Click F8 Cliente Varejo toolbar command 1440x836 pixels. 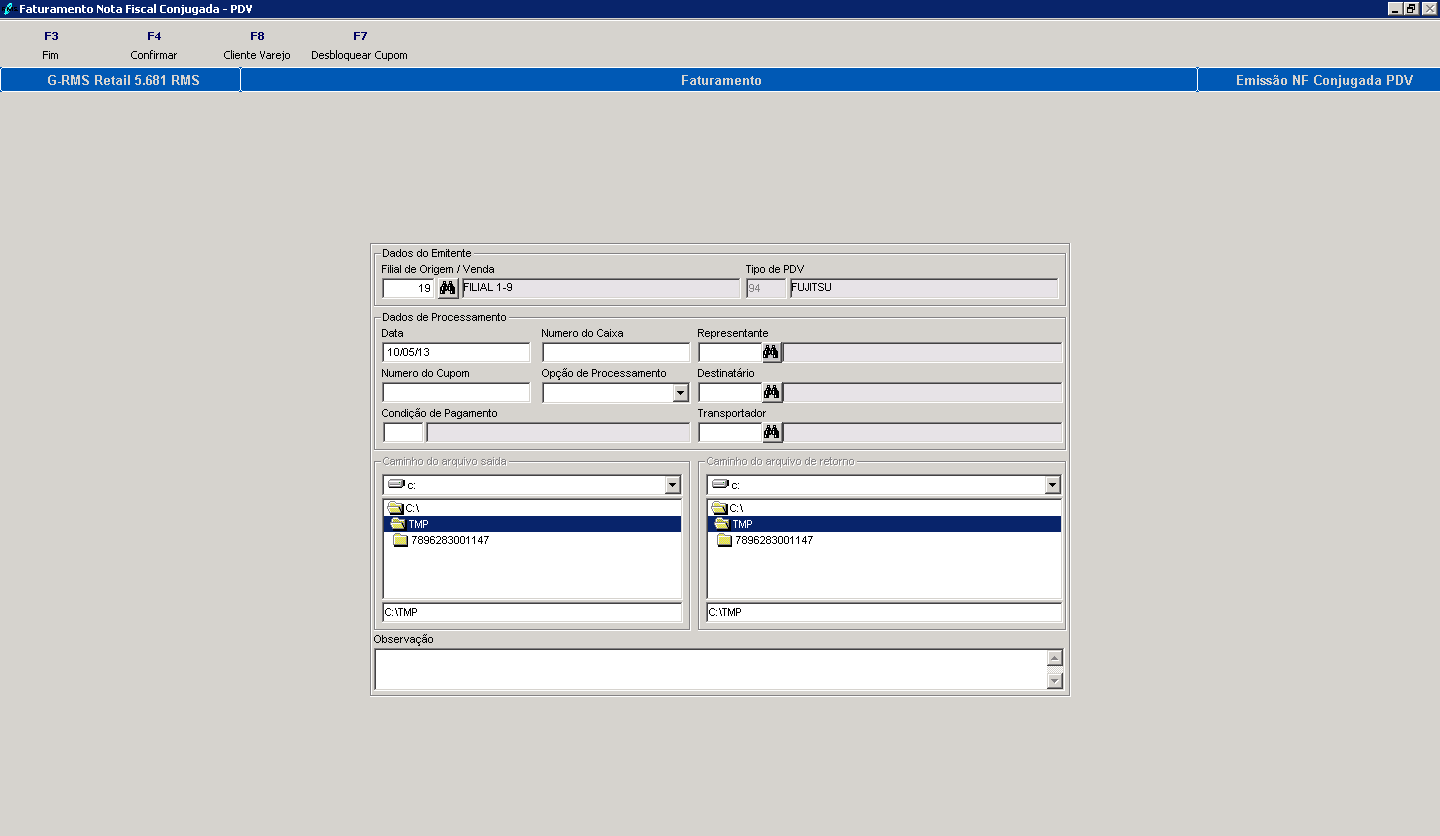tap(257, 45)
